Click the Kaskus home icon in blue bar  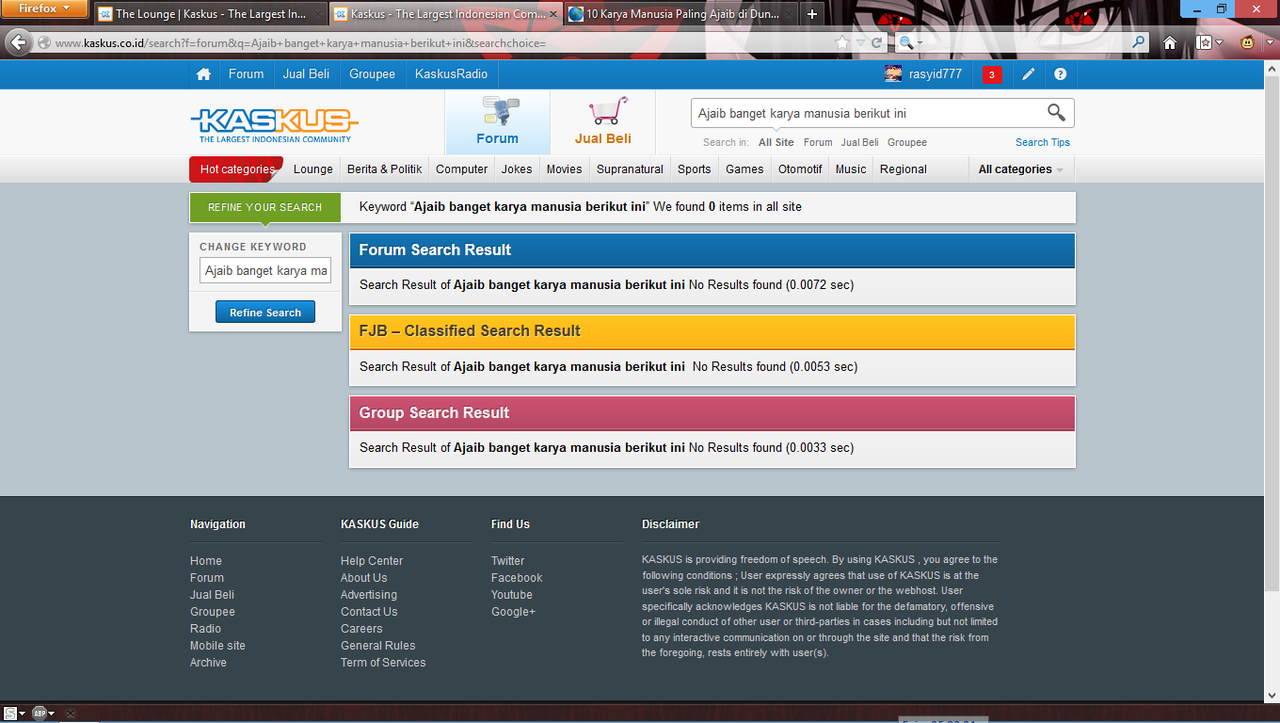(204, 74)
